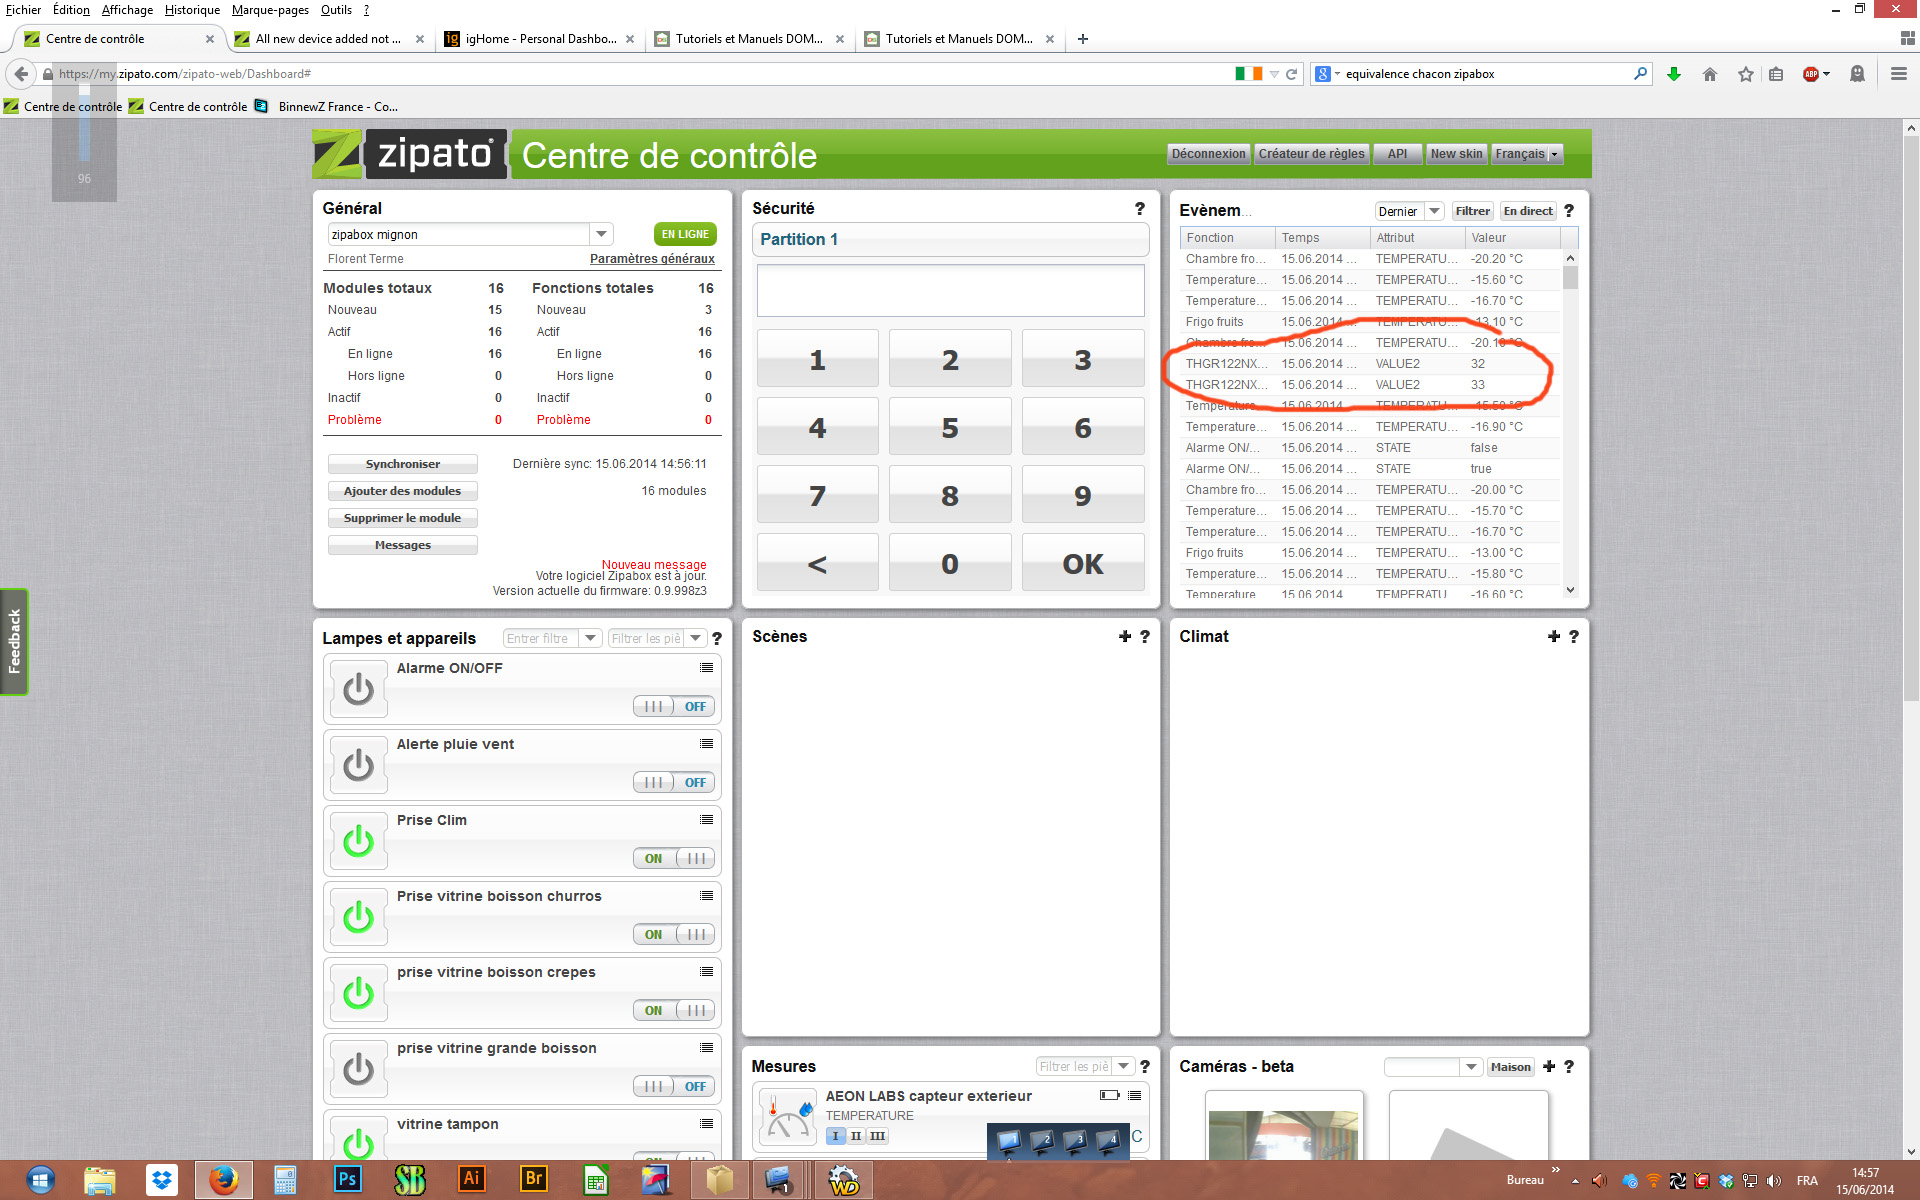This screenshot has width=1920, height=1200.
Task: Switch to igHome Personal Dashboard tab
Action: [x=540, y=39]
